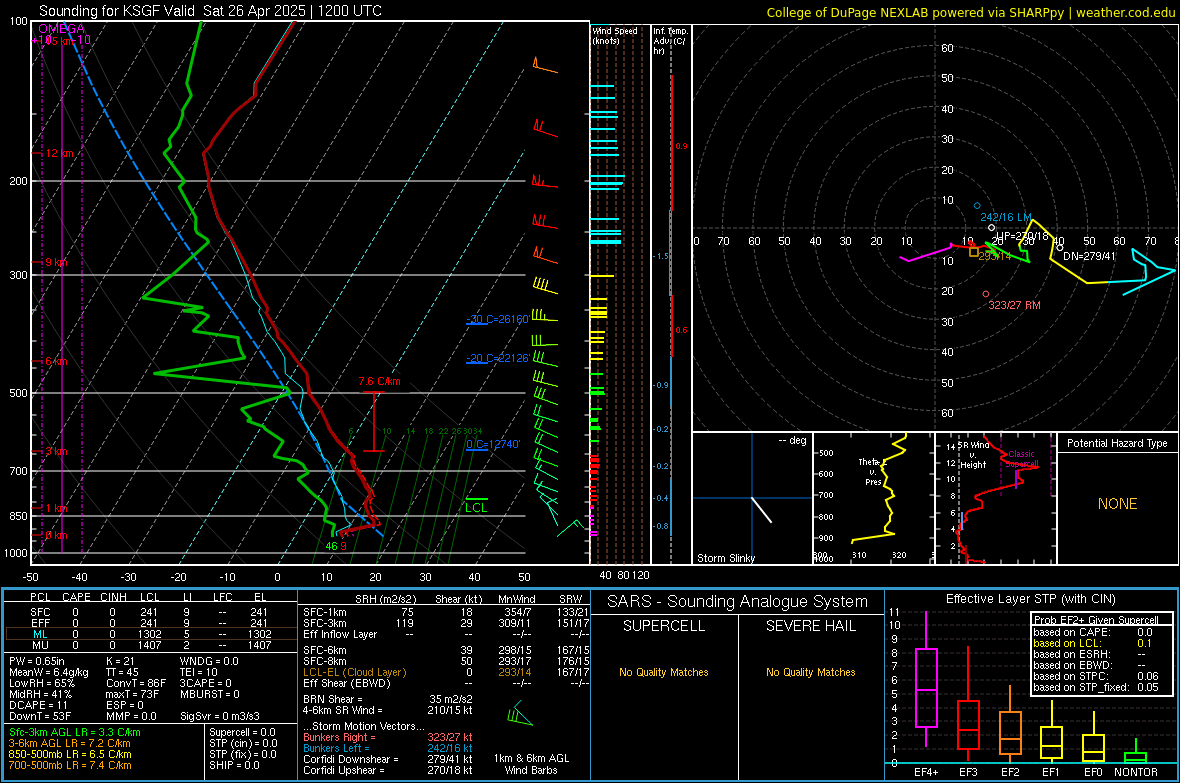
Task: Click the '850-500mb LR = 6.5 C/km' line
Action: point(69,754)
